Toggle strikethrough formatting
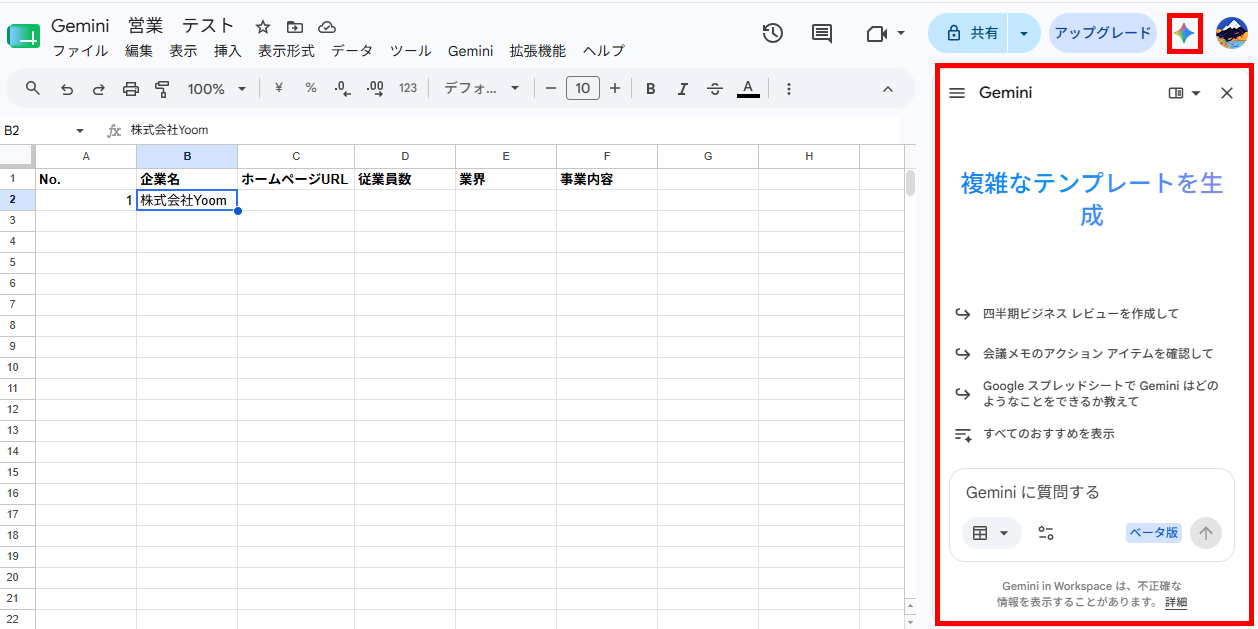Screen dimensions: 1258x629 pos(715,89)
